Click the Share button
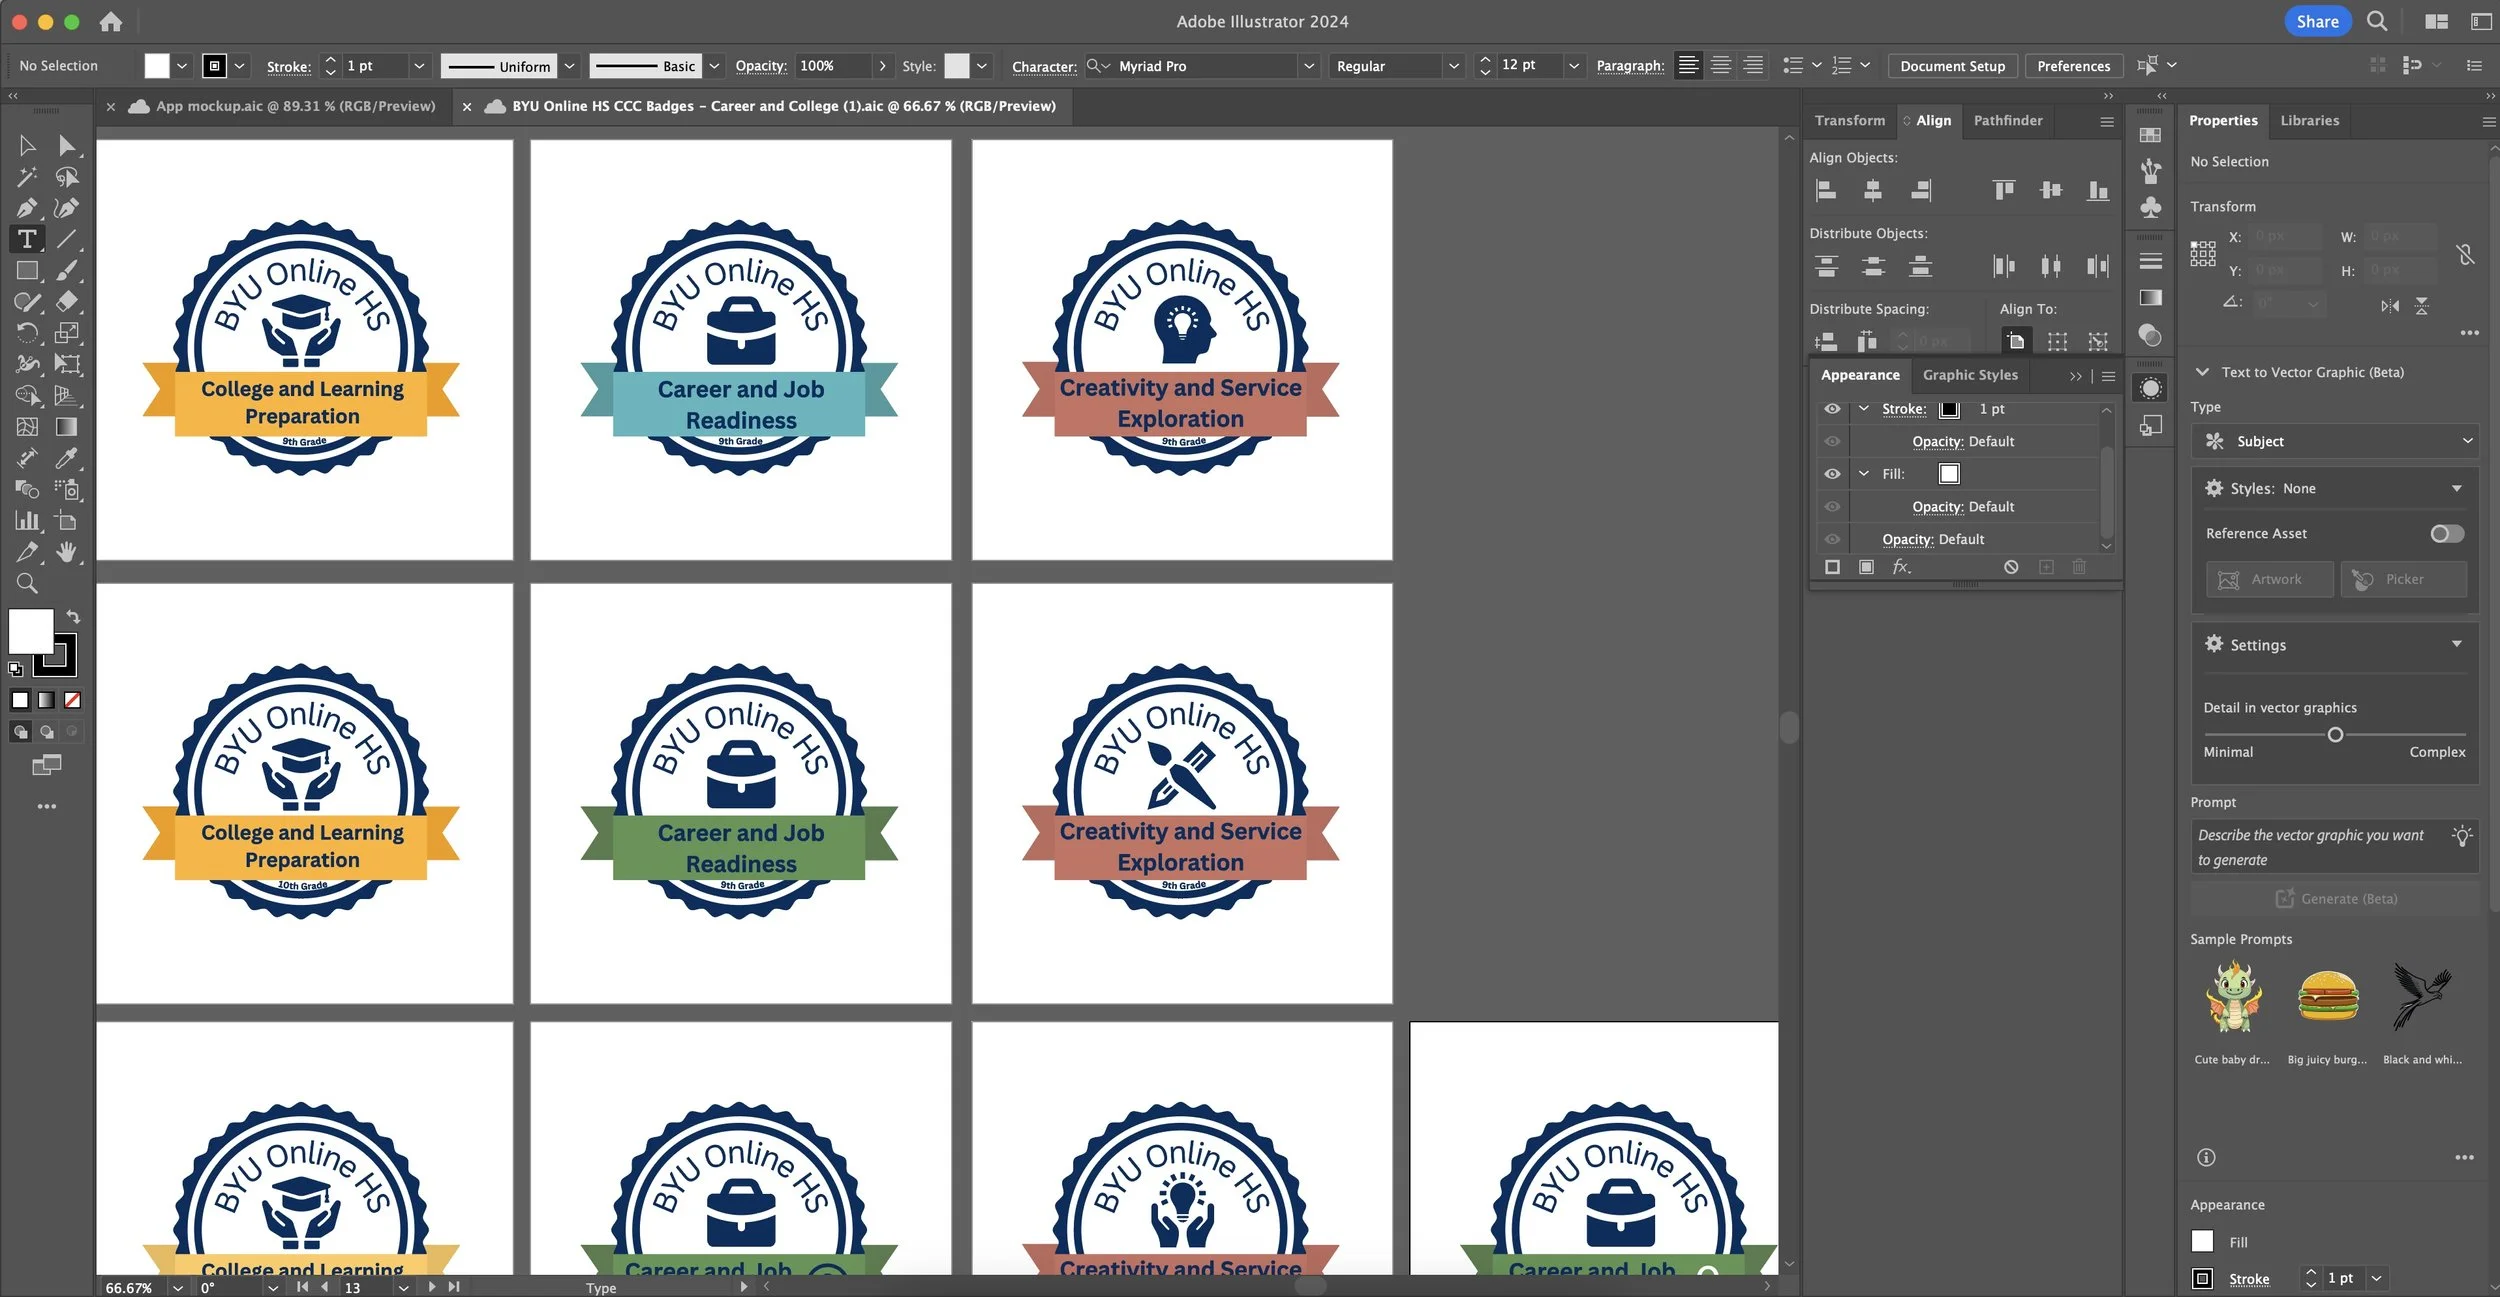The width and height of the screenshot is (2500, 1297). 2317,21
